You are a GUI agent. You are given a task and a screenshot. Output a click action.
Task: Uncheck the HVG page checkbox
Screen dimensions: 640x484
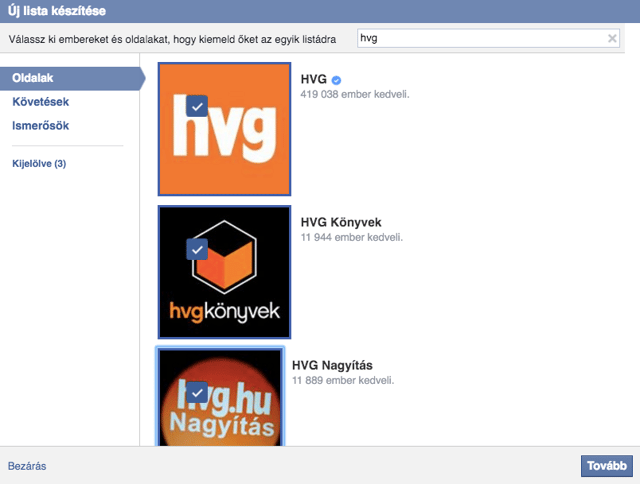(197, 107)
